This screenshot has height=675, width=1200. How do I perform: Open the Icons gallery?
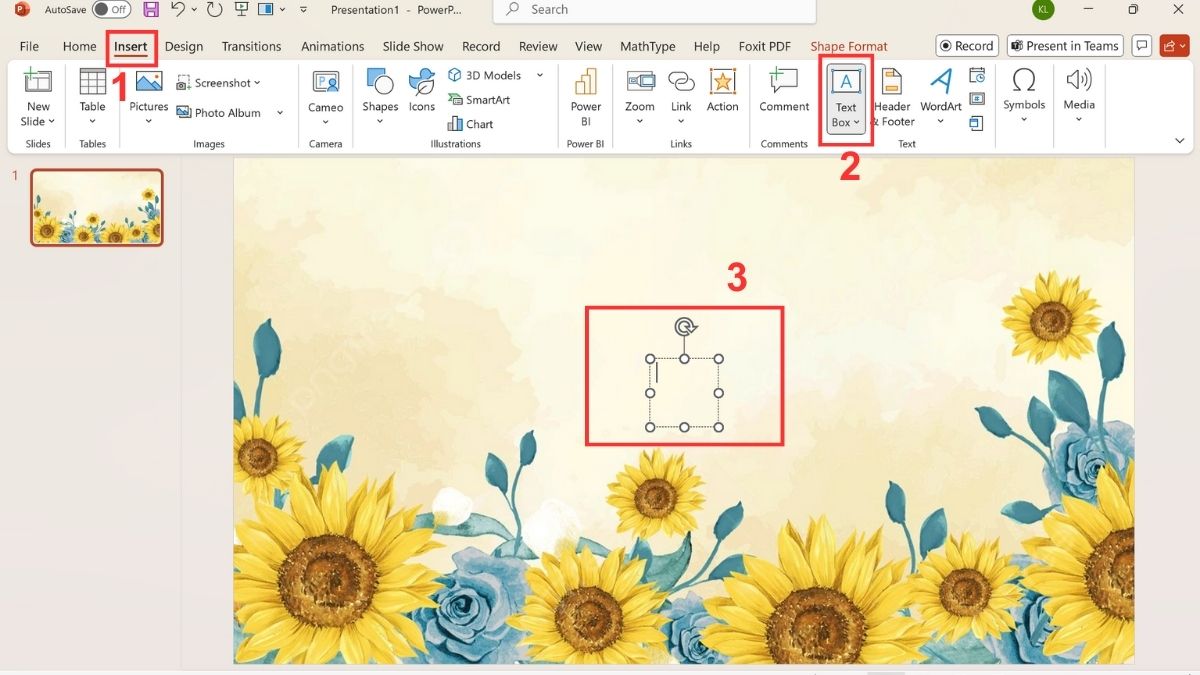pyautogui.click(x=422, y=82)
